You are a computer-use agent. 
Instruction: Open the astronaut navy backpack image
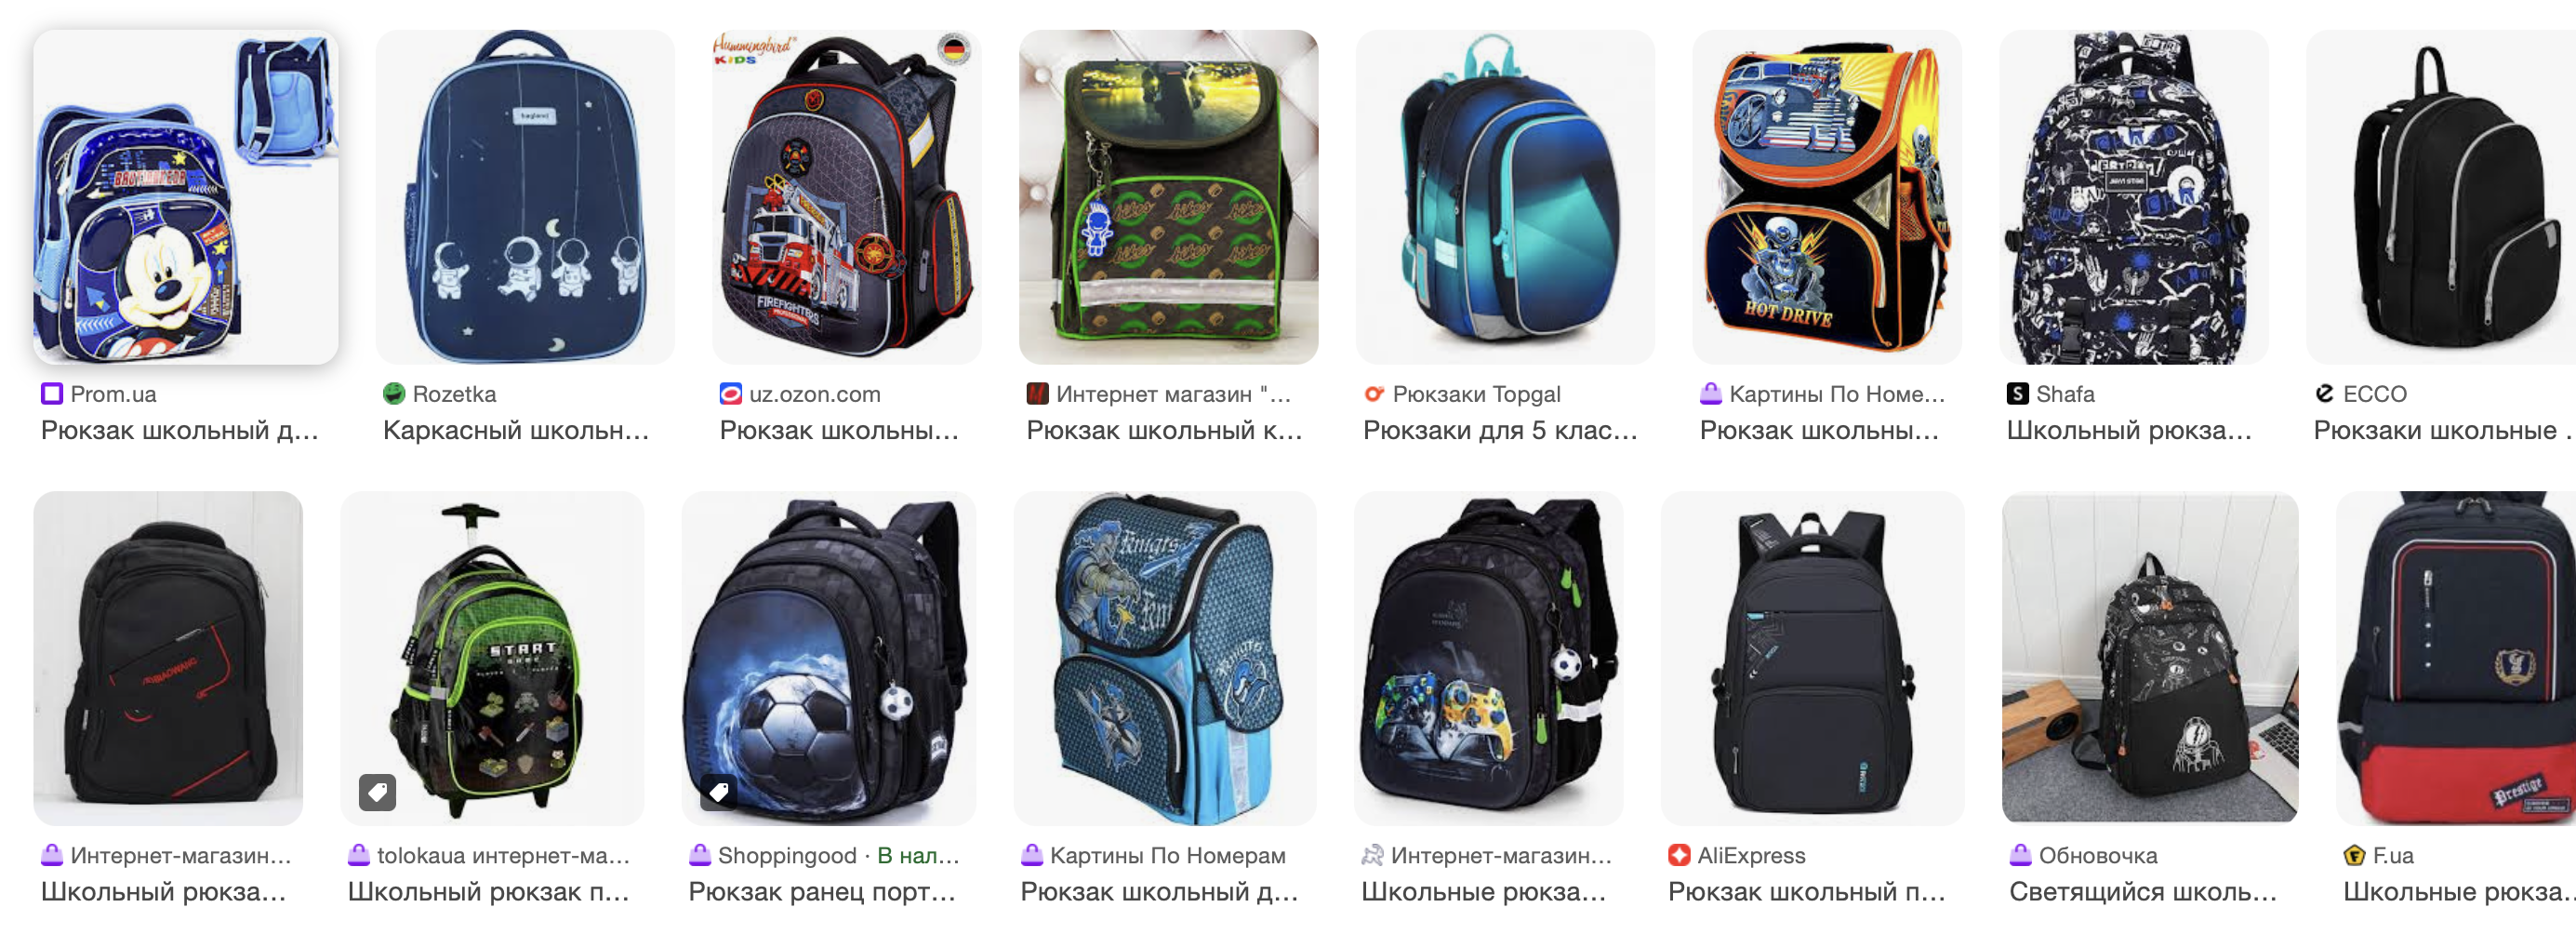(525, 197)
